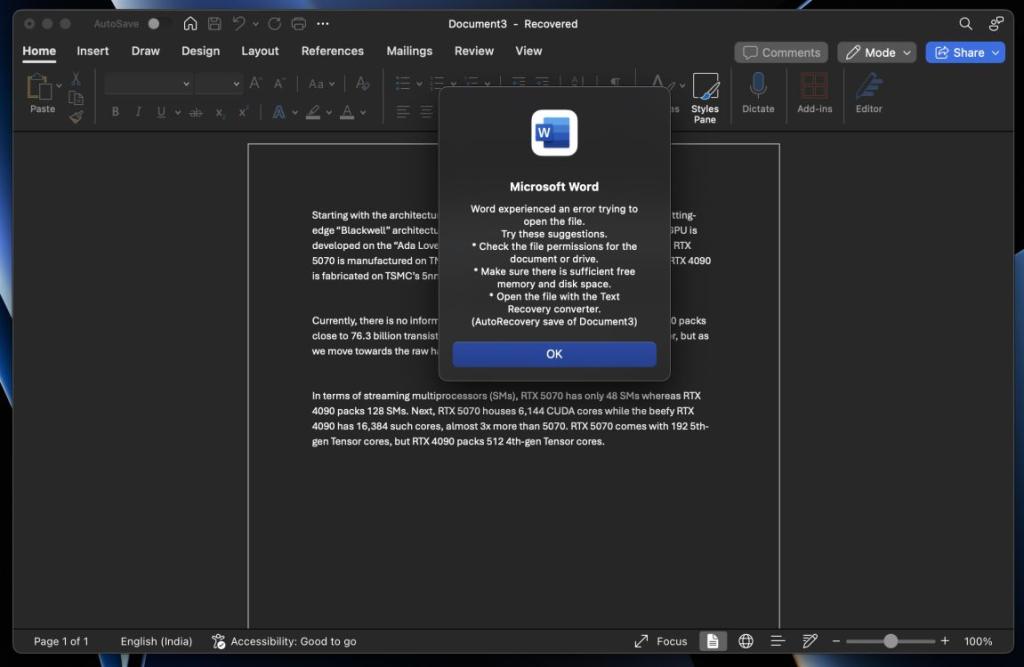
Task: Toggle italic formatting
Action: click(138, 112)
